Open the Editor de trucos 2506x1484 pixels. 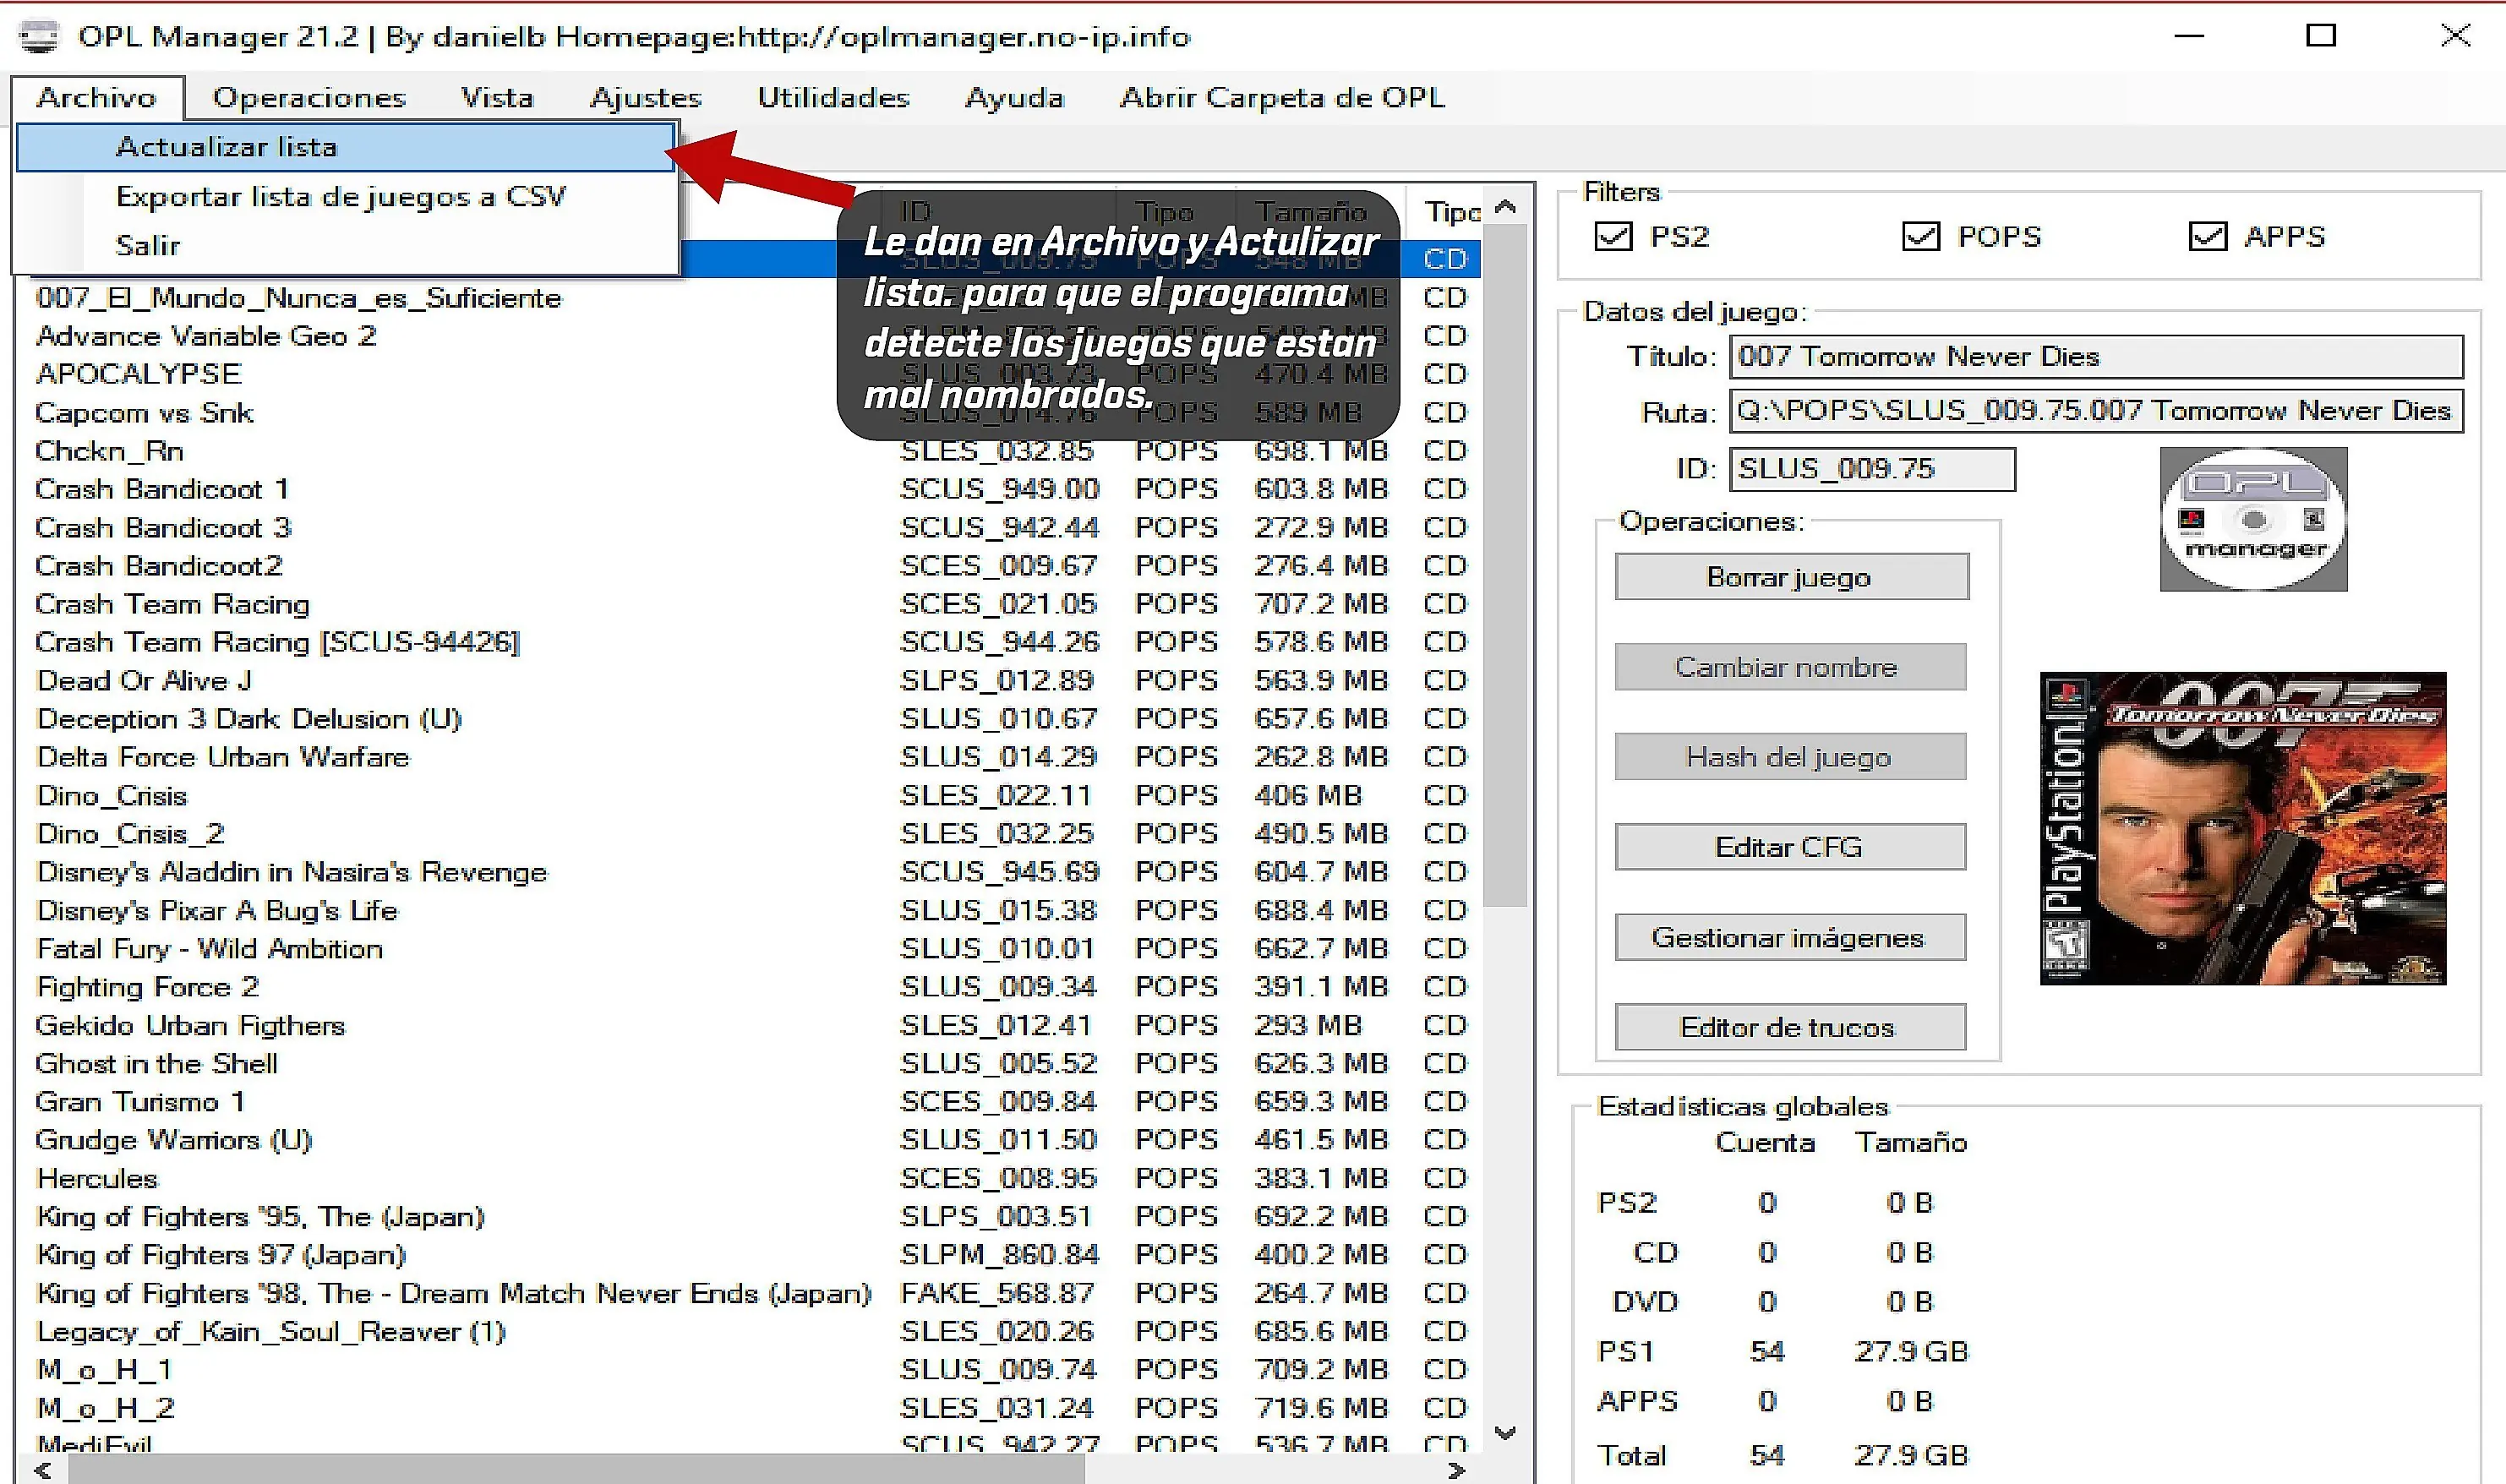1790,1027
